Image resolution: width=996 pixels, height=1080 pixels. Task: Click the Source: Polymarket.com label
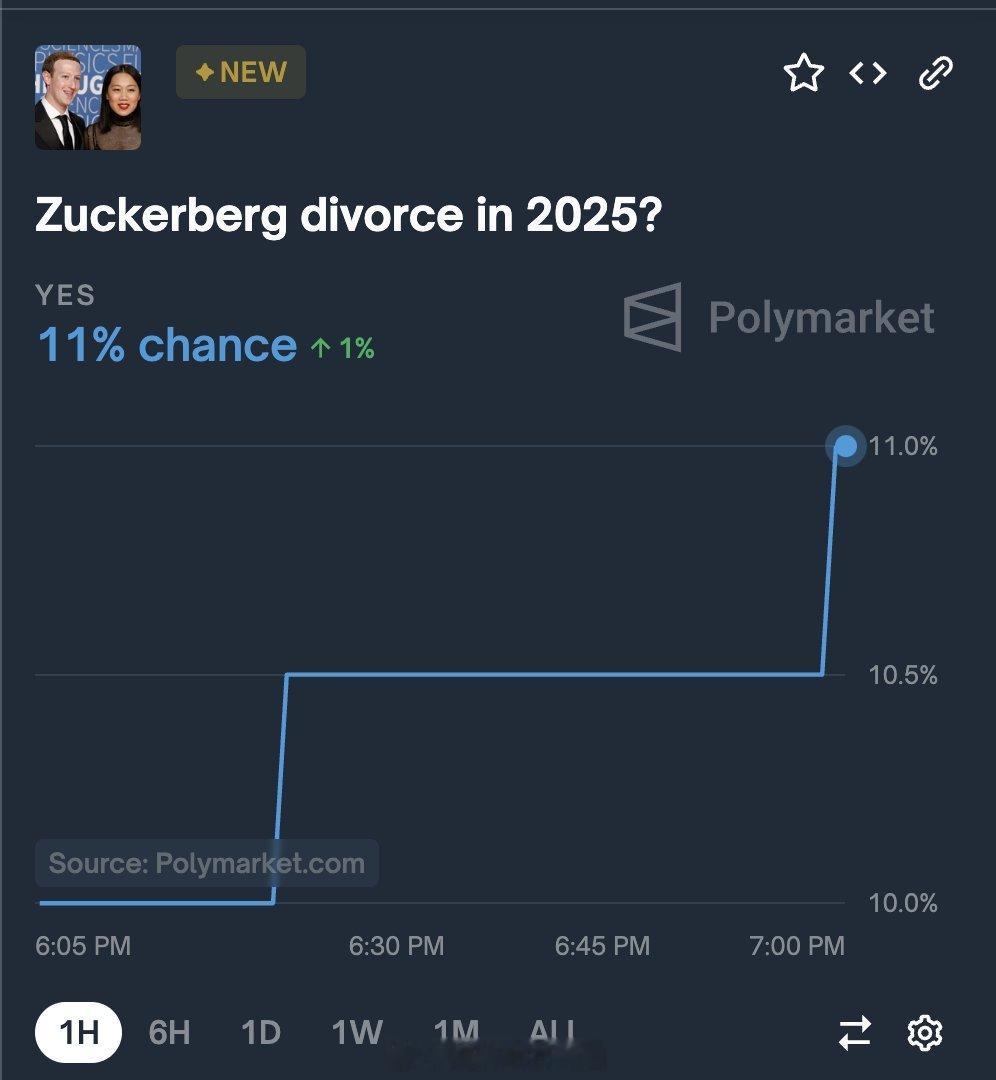click(207, 863)
